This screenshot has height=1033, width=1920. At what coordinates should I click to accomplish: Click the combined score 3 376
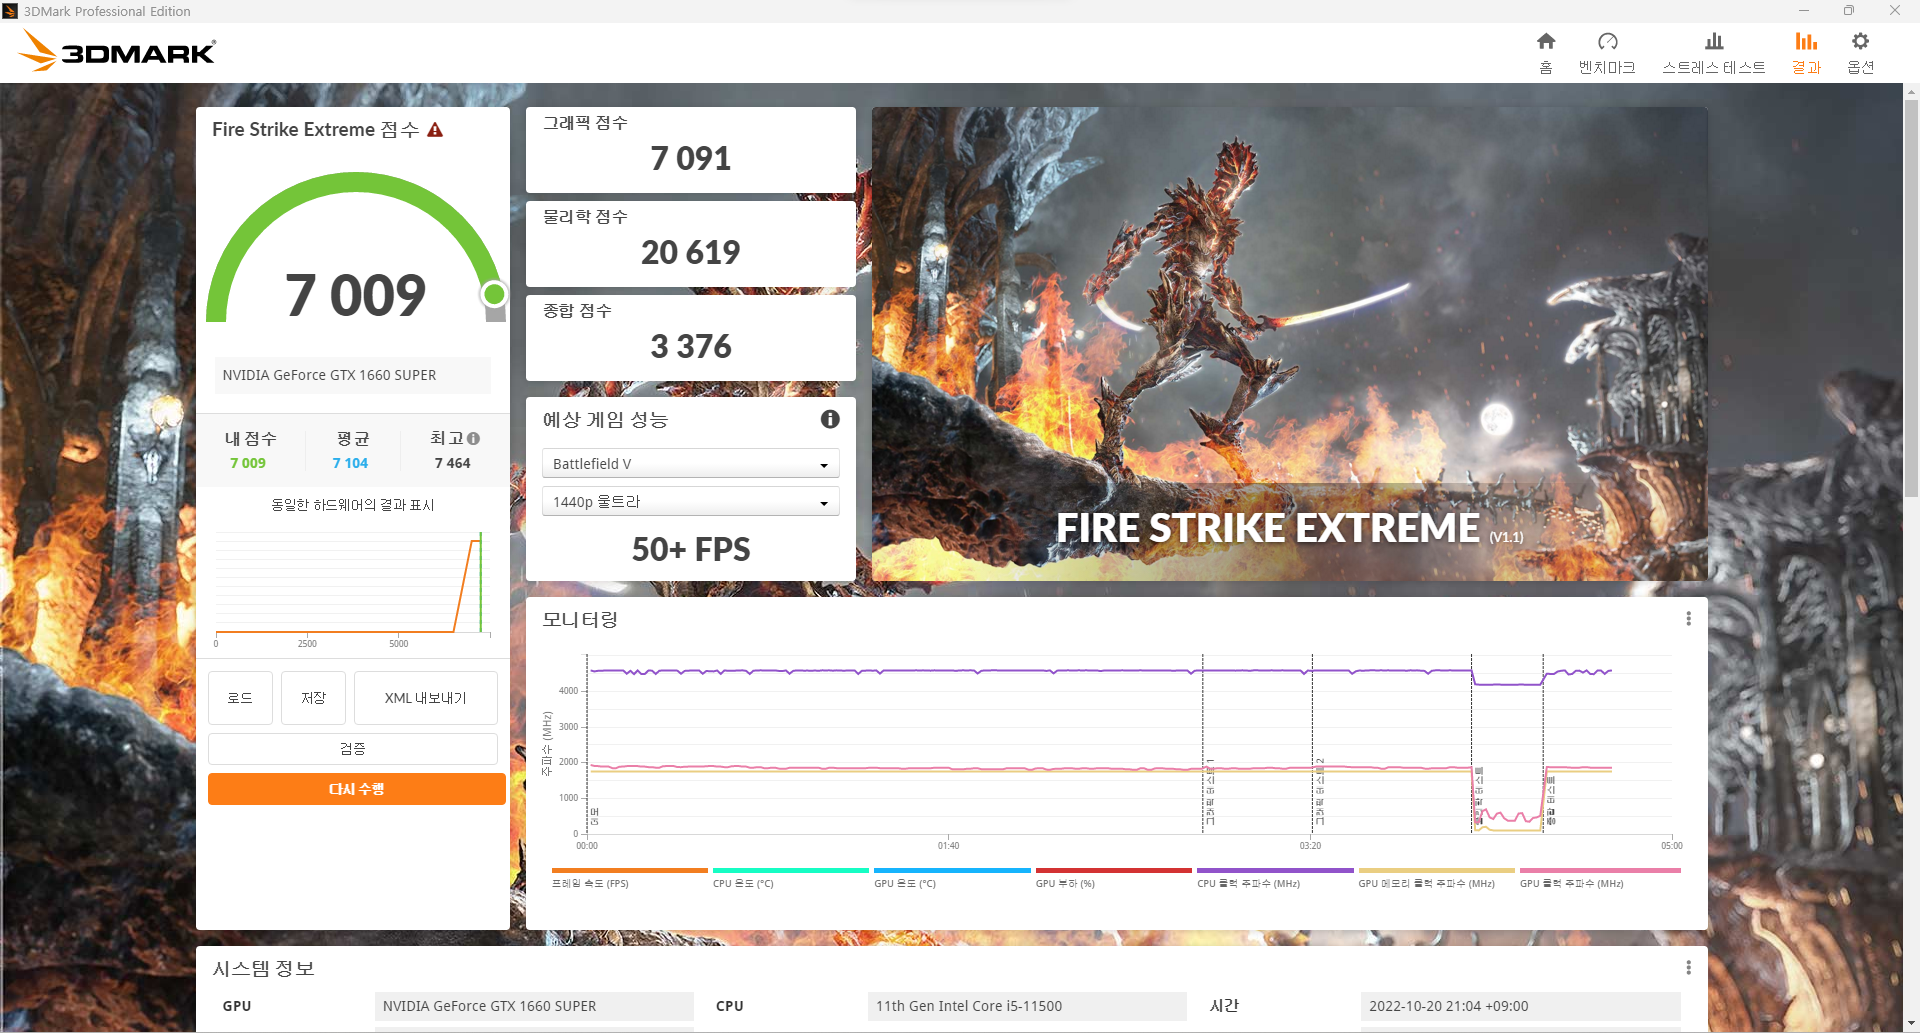coord(690,346)
